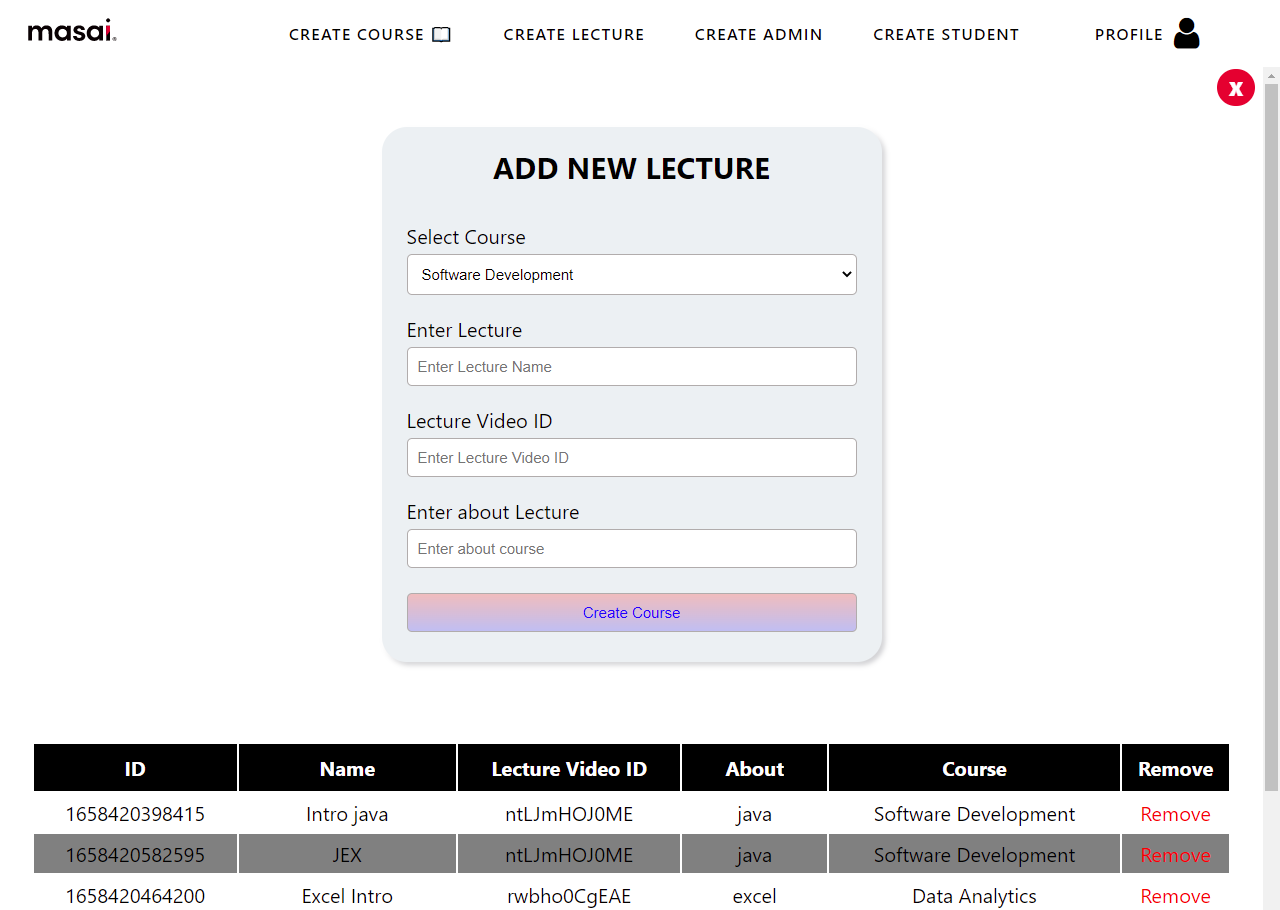Focus the Enter Lecture Name field
The height and width of the screenshot is (910, 1280).
[x=632, y=366]
